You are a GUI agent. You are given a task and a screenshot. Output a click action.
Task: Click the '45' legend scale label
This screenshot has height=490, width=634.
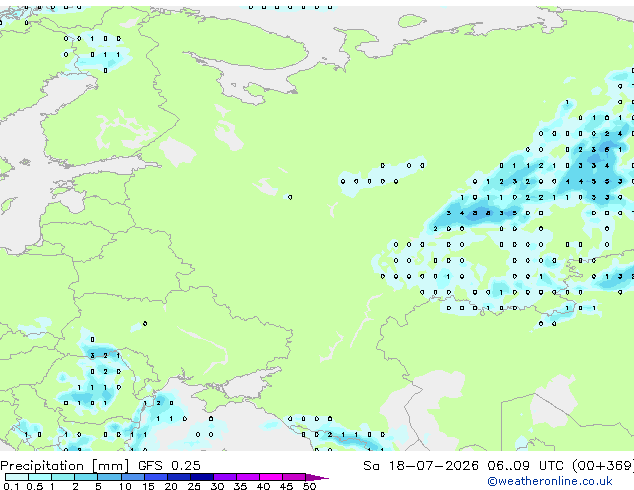coord(286,486)
